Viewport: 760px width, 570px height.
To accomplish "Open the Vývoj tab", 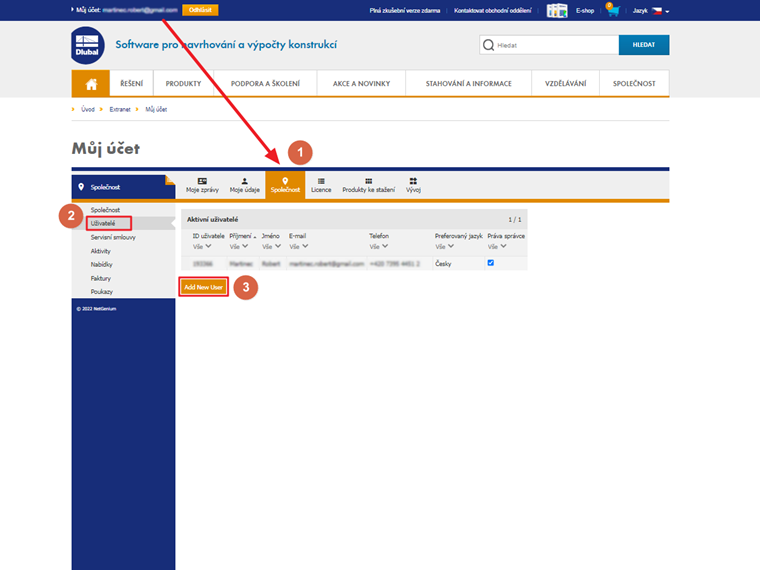I will point(413,186).
